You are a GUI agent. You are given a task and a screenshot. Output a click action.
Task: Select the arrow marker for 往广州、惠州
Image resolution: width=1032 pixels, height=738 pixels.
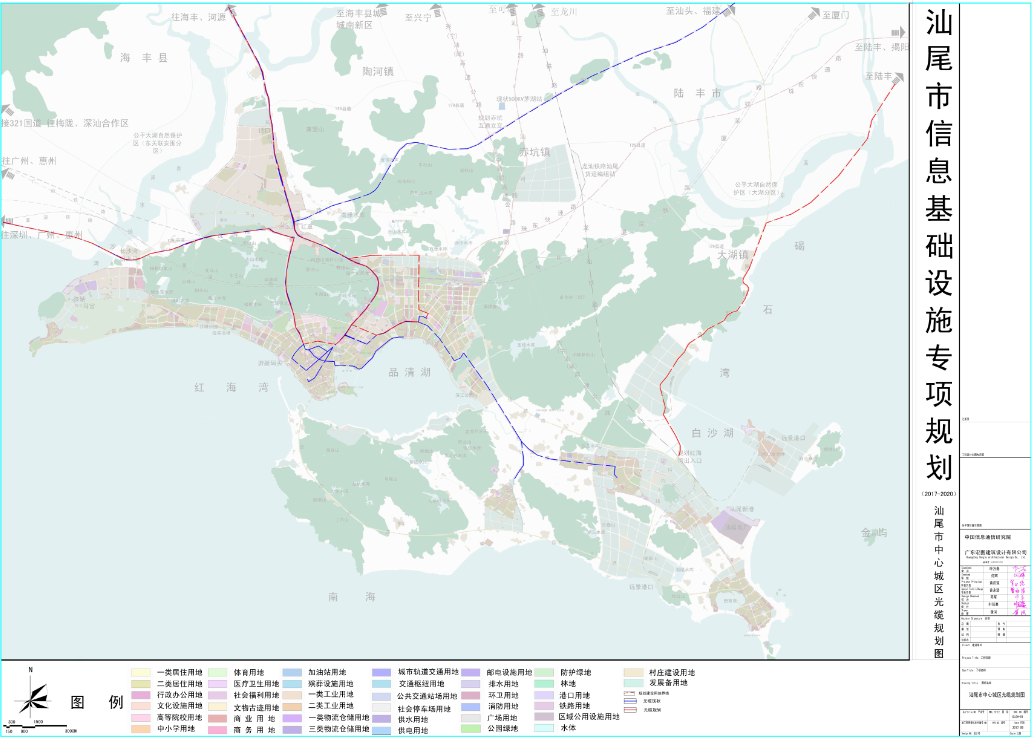[x=8, y=172]
